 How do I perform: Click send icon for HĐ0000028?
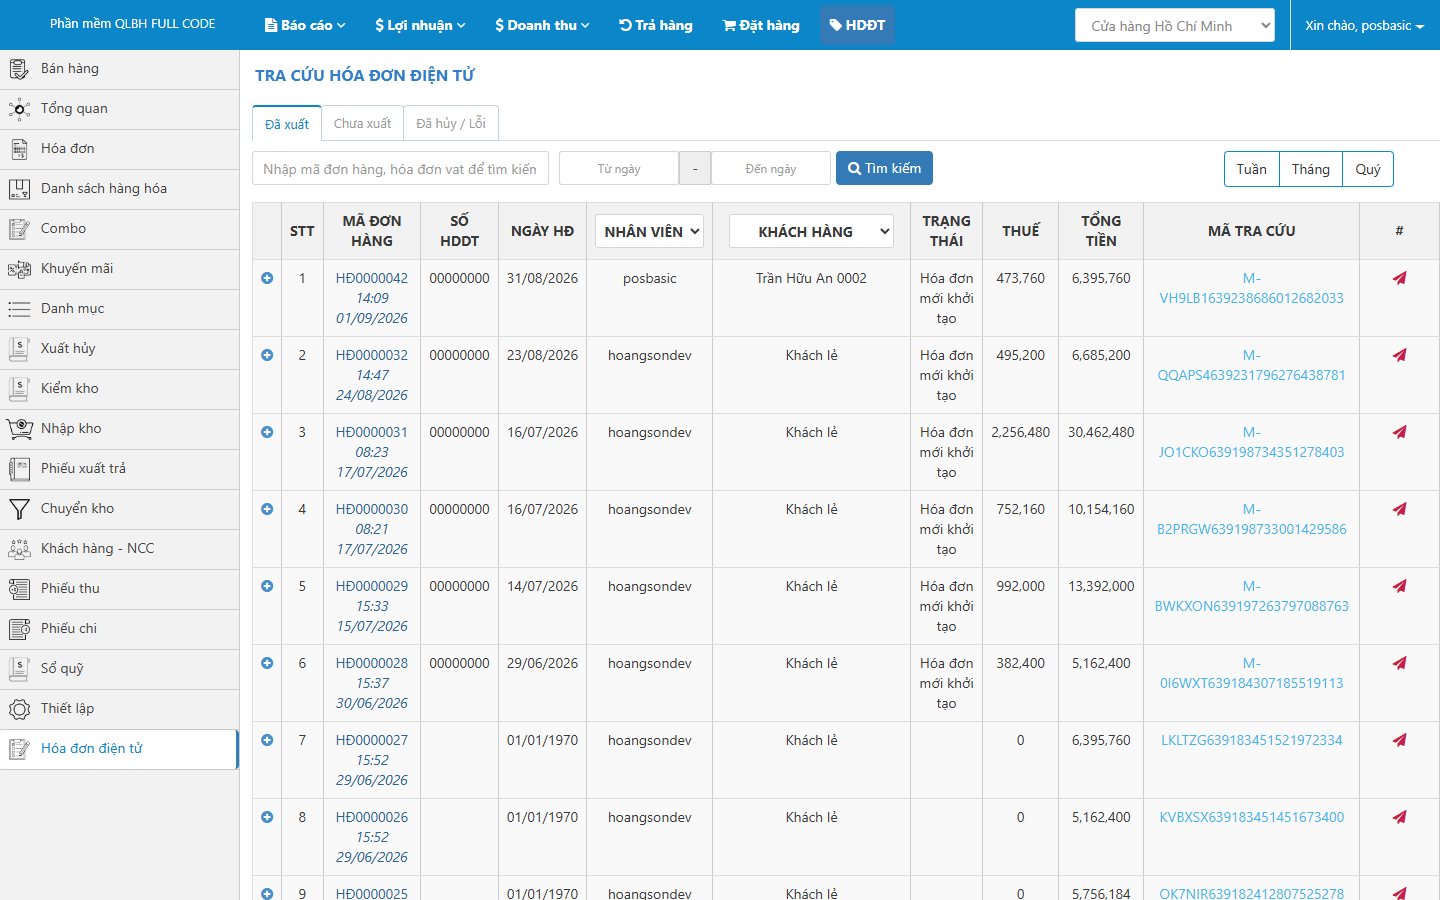click(x=1399, y=663)
